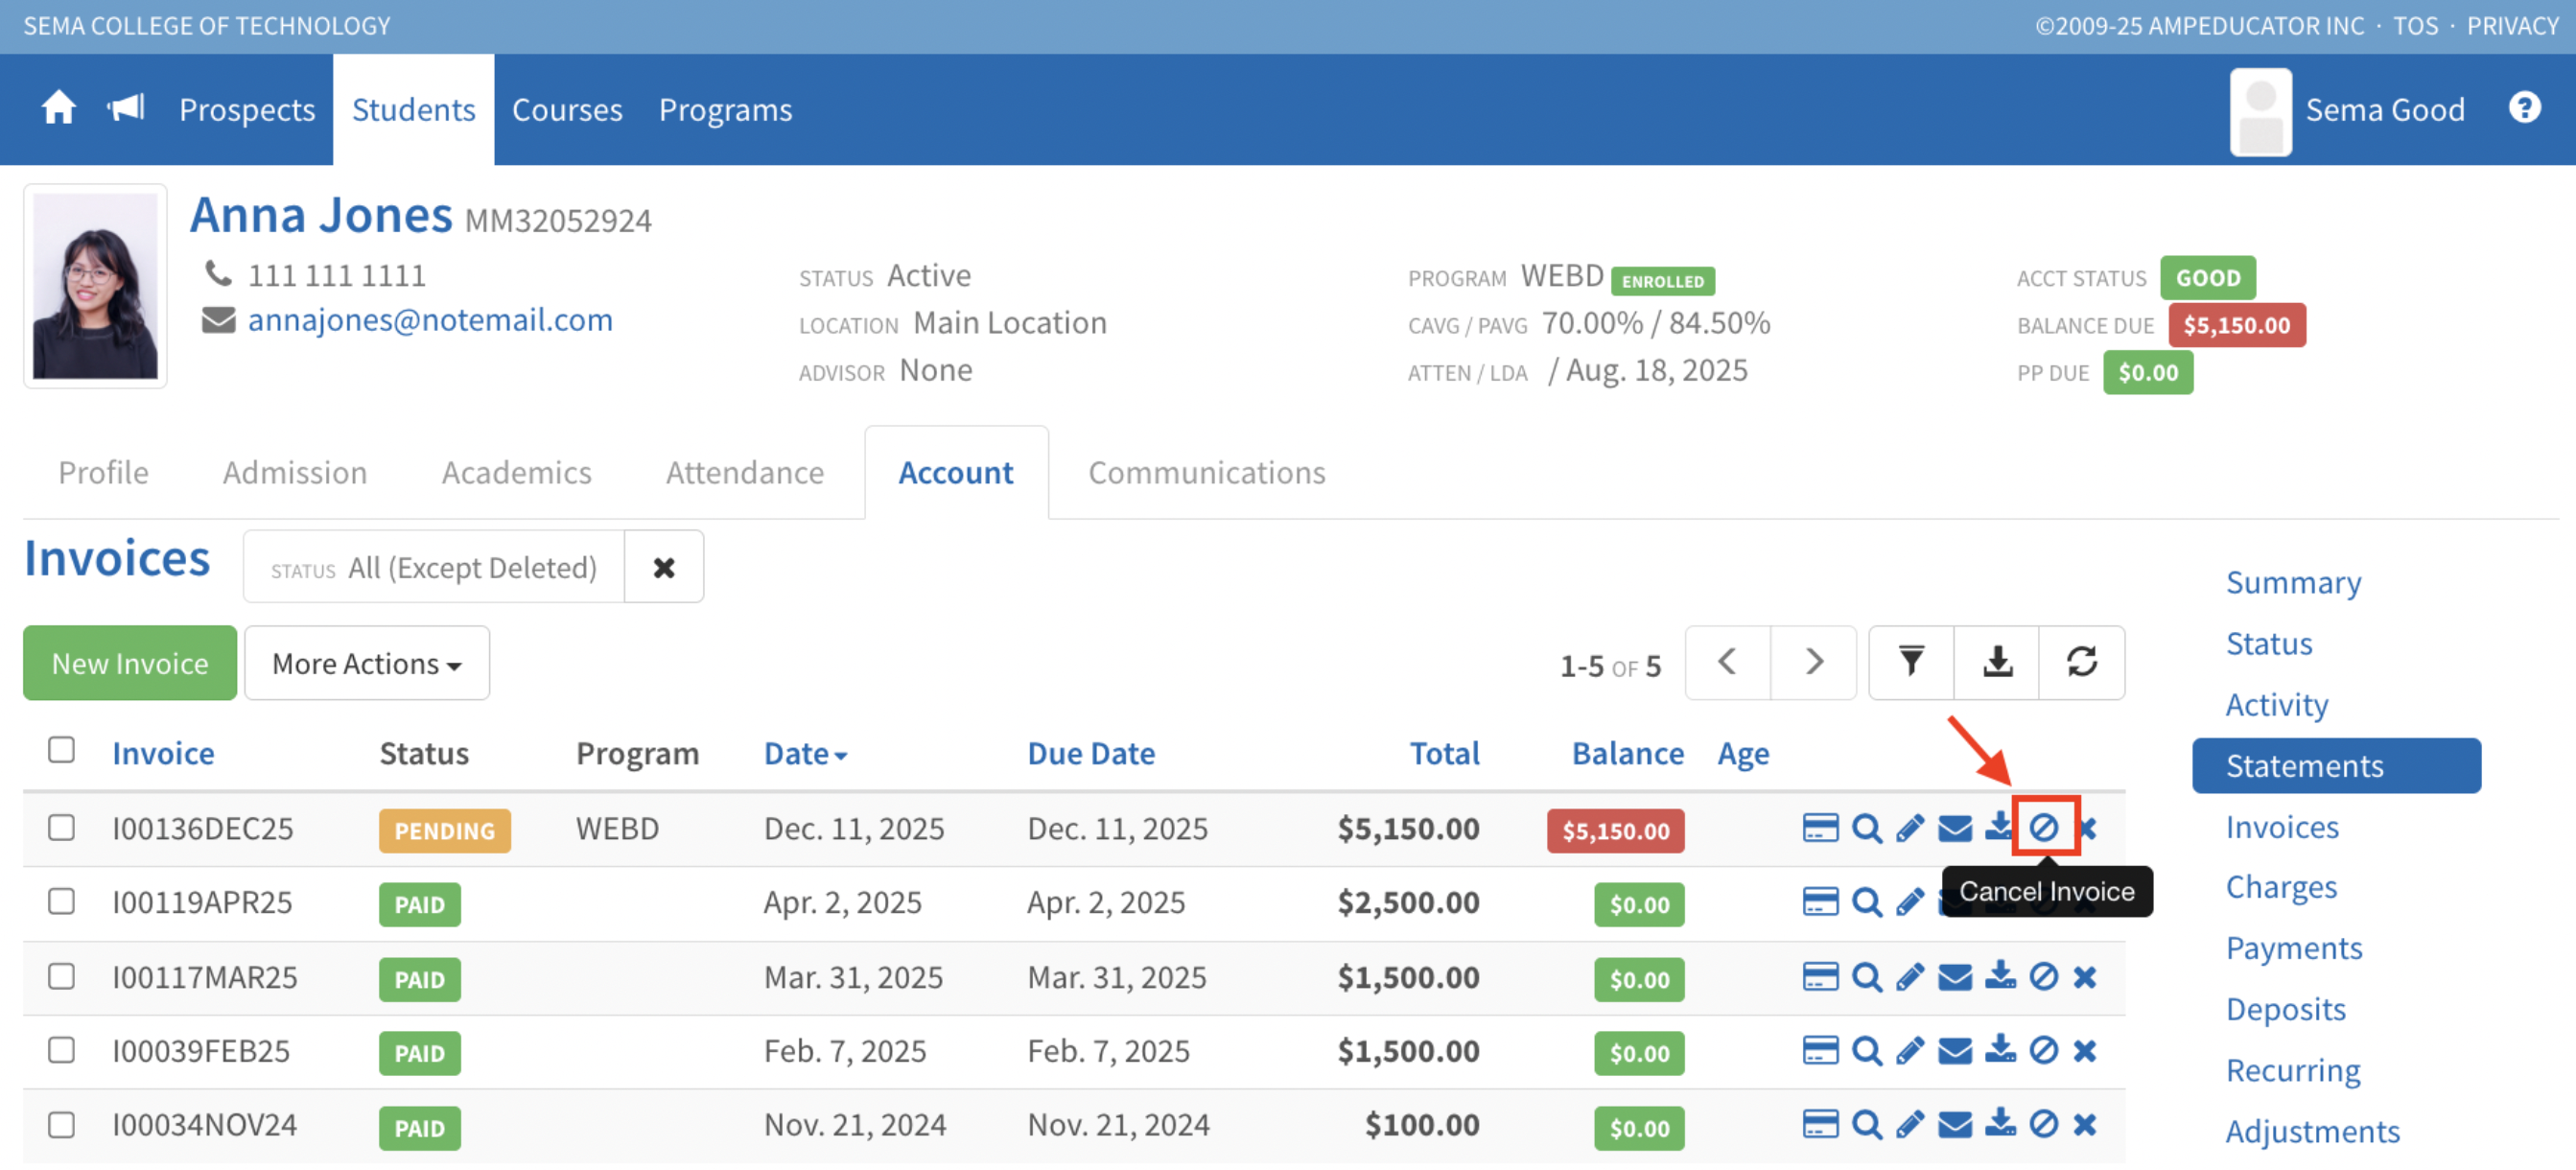Switch to the Academics tab
The width and height of the screenshot is (2576, 1170).
tap(516, 472)
